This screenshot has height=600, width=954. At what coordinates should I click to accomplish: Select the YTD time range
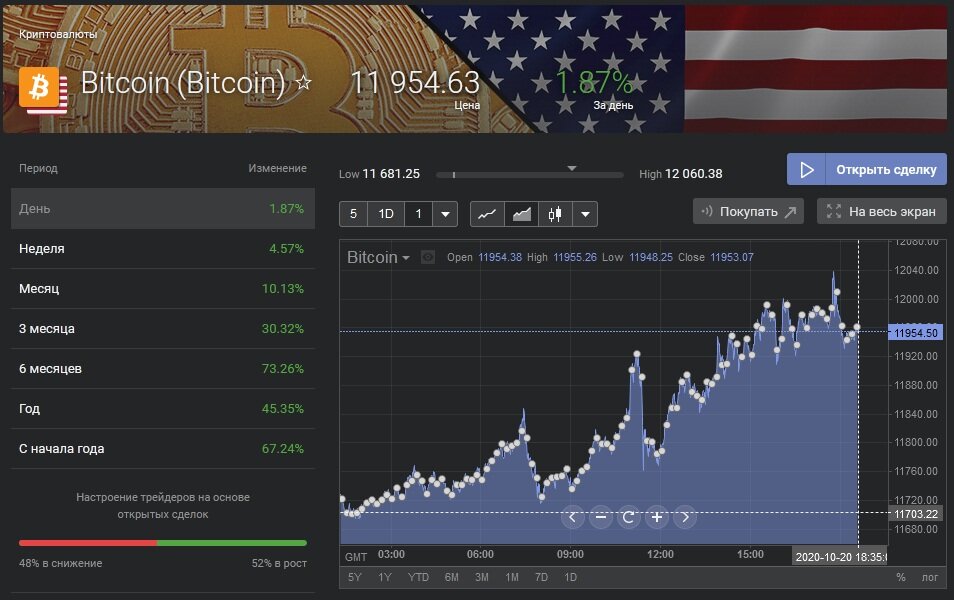click(x=418, y=577)
